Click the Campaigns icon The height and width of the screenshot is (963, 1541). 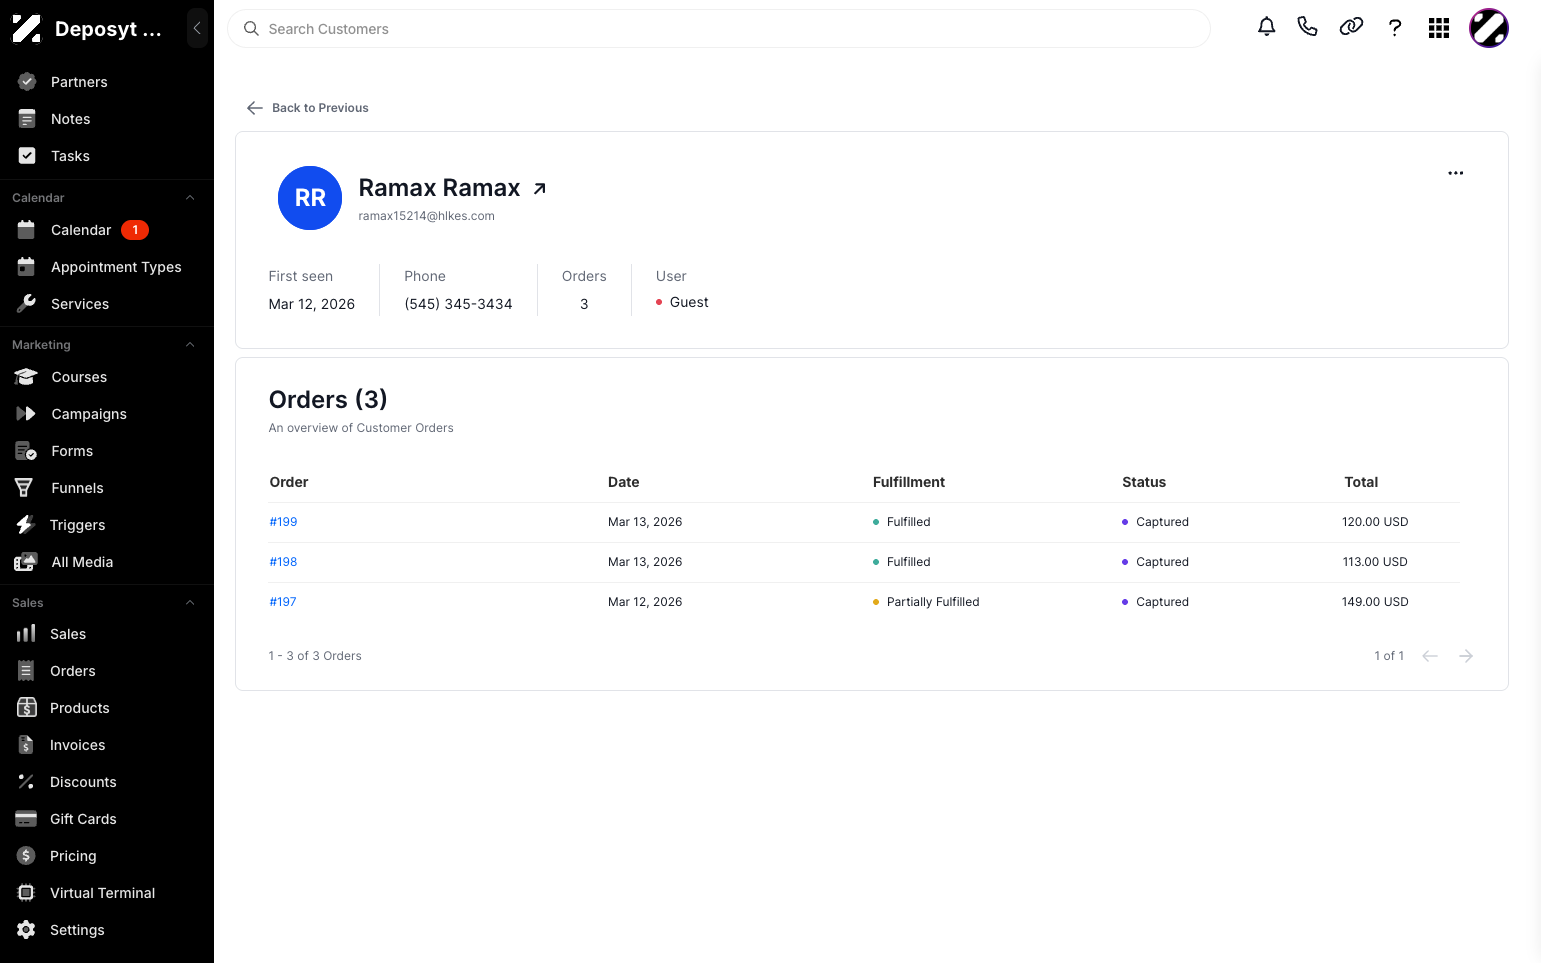[x=26, y=414]
